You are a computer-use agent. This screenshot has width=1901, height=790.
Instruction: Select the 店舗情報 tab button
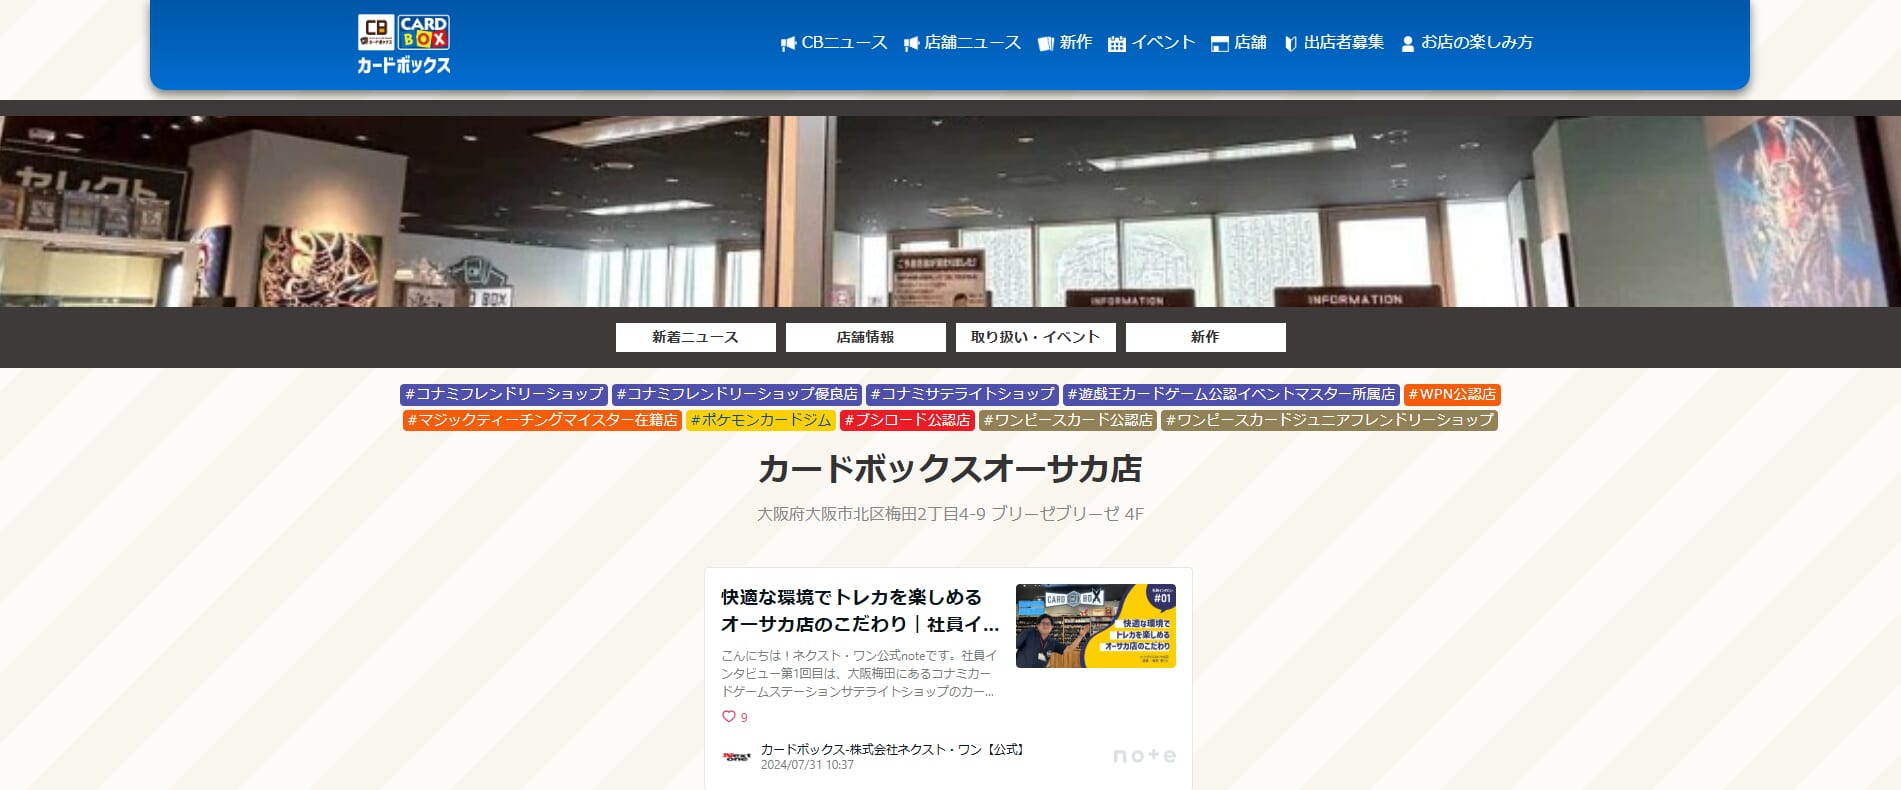pyautogui.click(x=866, y=337)
